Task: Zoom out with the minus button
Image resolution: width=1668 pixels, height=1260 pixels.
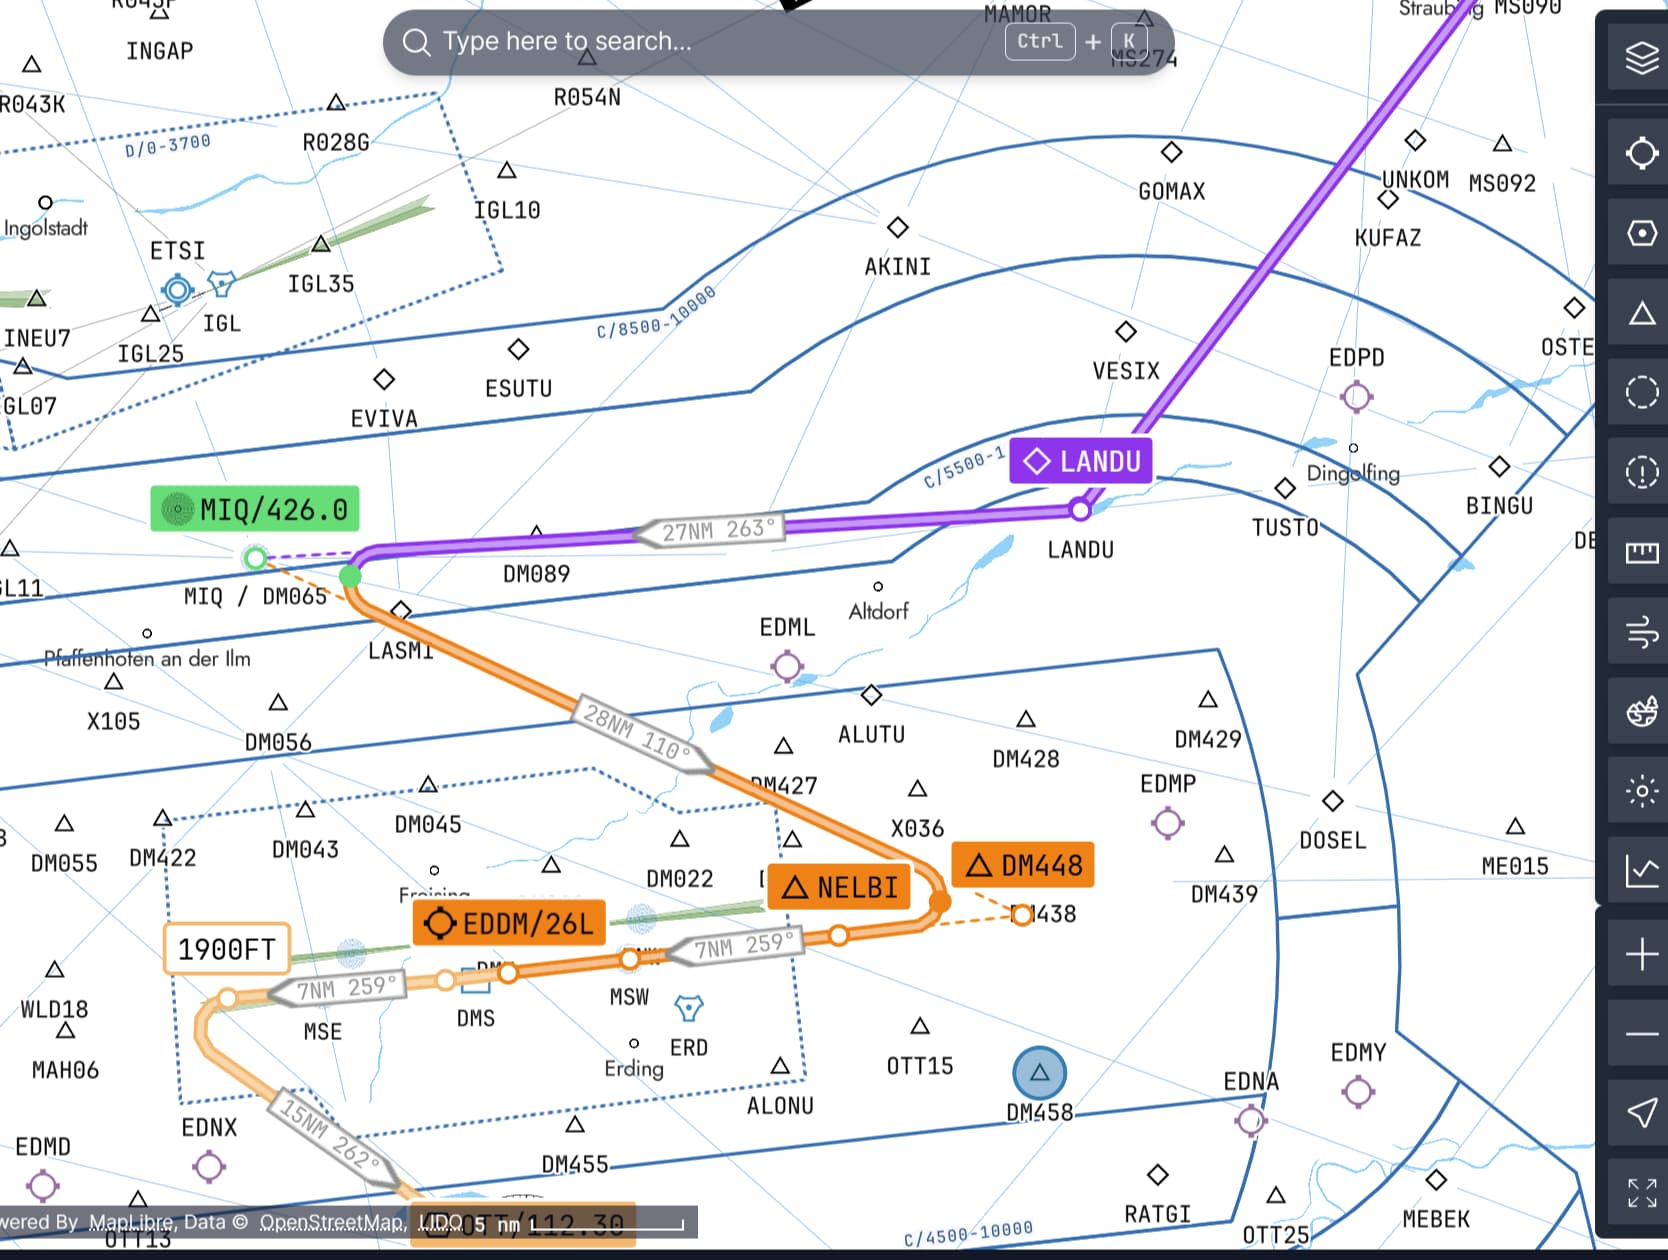Action: (1641, 1034)
